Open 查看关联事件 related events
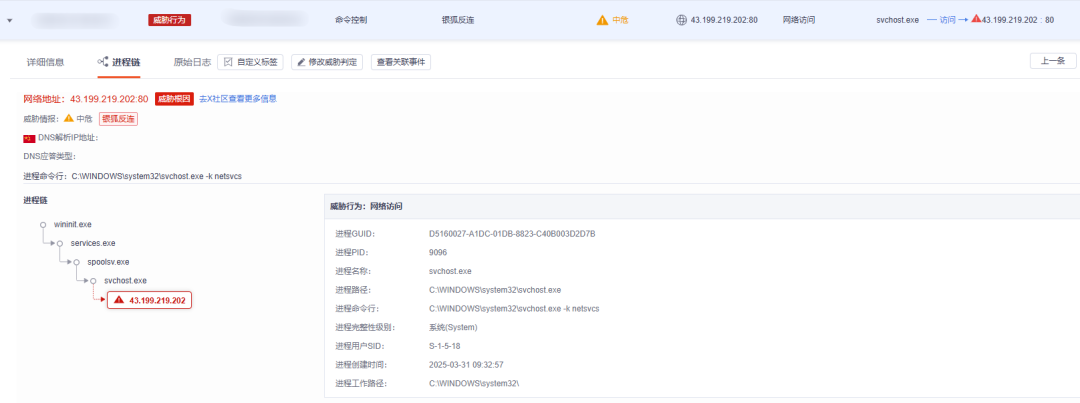 [400, 62]
